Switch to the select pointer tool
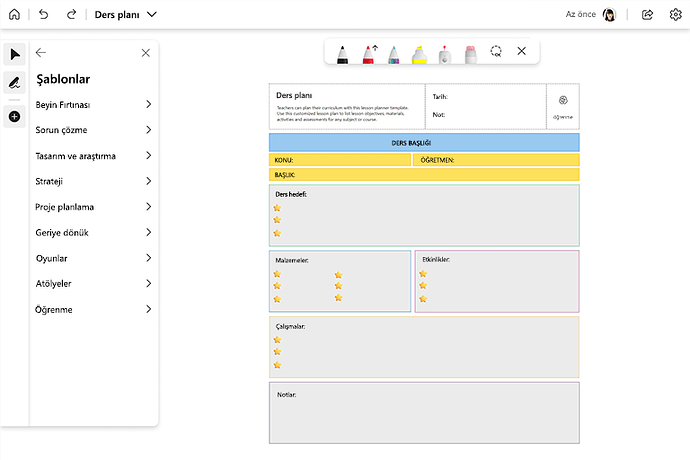This screenshot has width=690, height=460. (x=15, y=54)
